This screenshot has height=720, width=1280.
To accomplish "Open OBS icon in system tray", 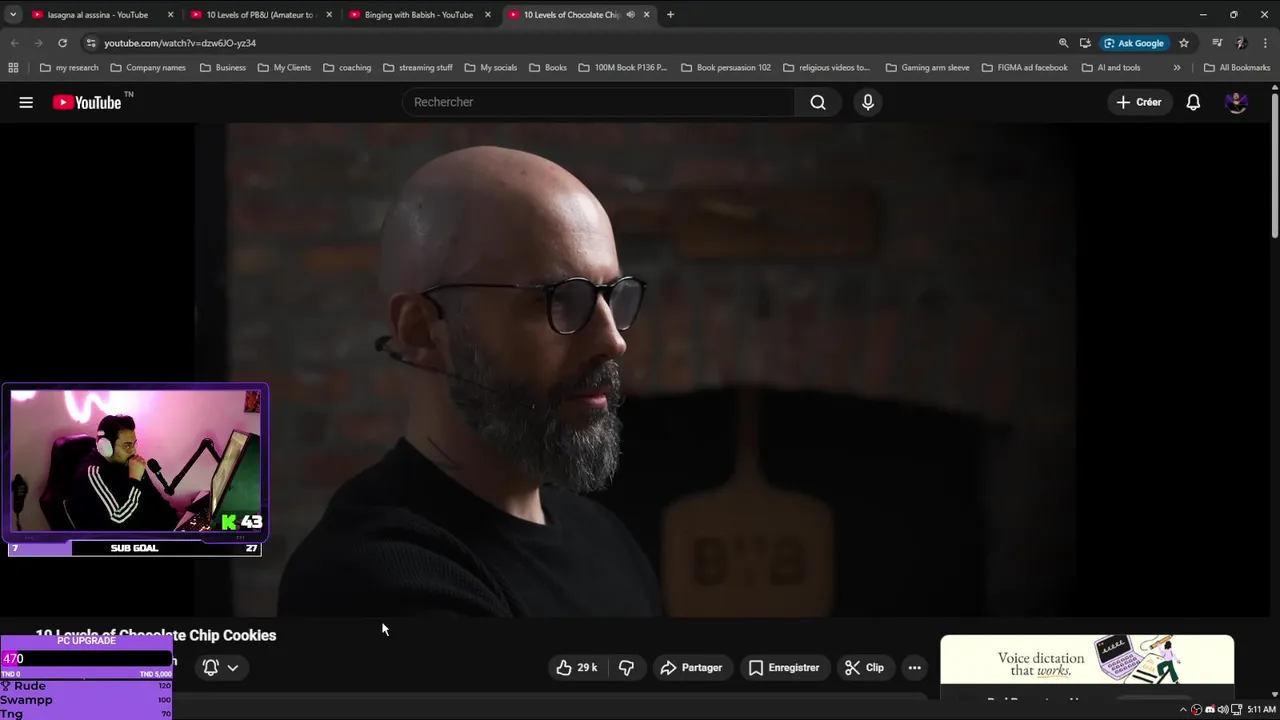I will [1197, 709].
